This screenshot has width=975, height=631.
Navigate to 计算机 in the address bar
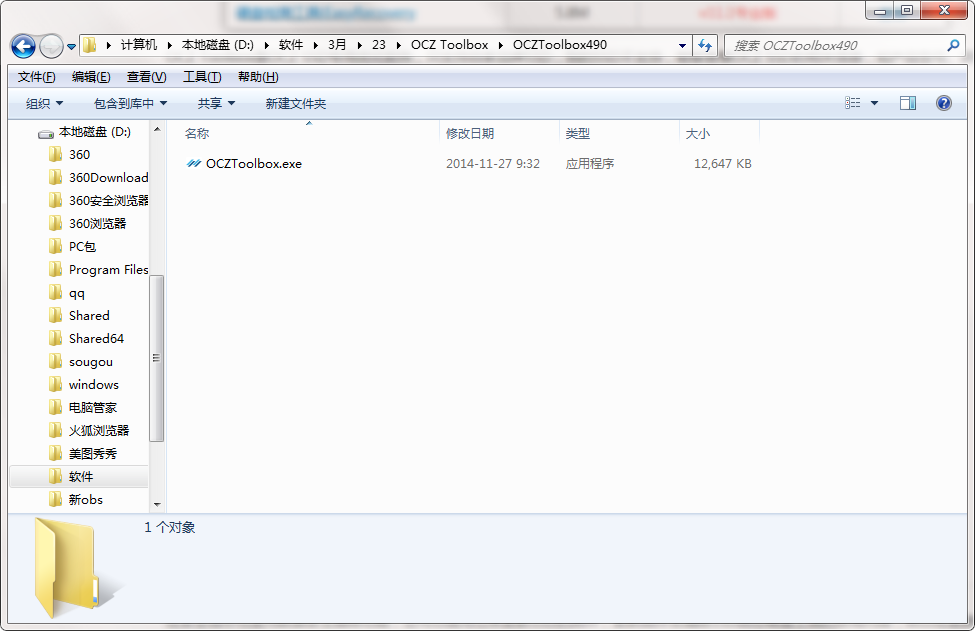139,45
